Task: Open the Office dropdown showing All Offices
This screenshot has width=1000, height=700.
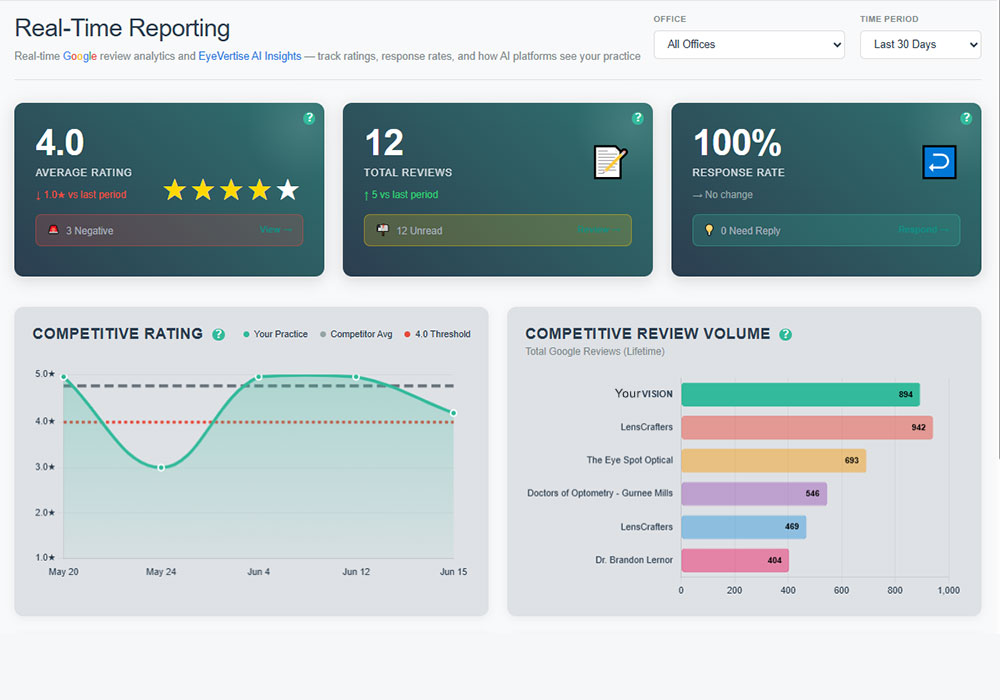Action: (x=749, y=45)
